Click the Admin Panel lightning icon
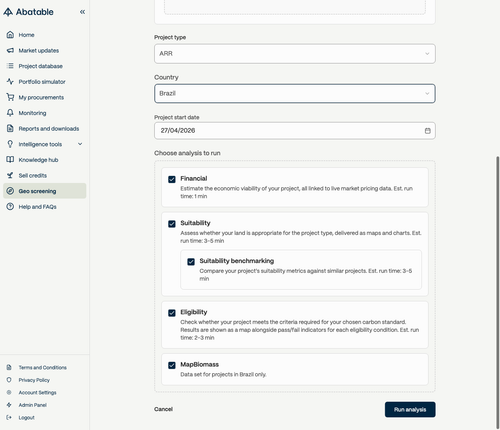Screen dimensions: 500x430 pyautogui.click(x=9, y=405)
